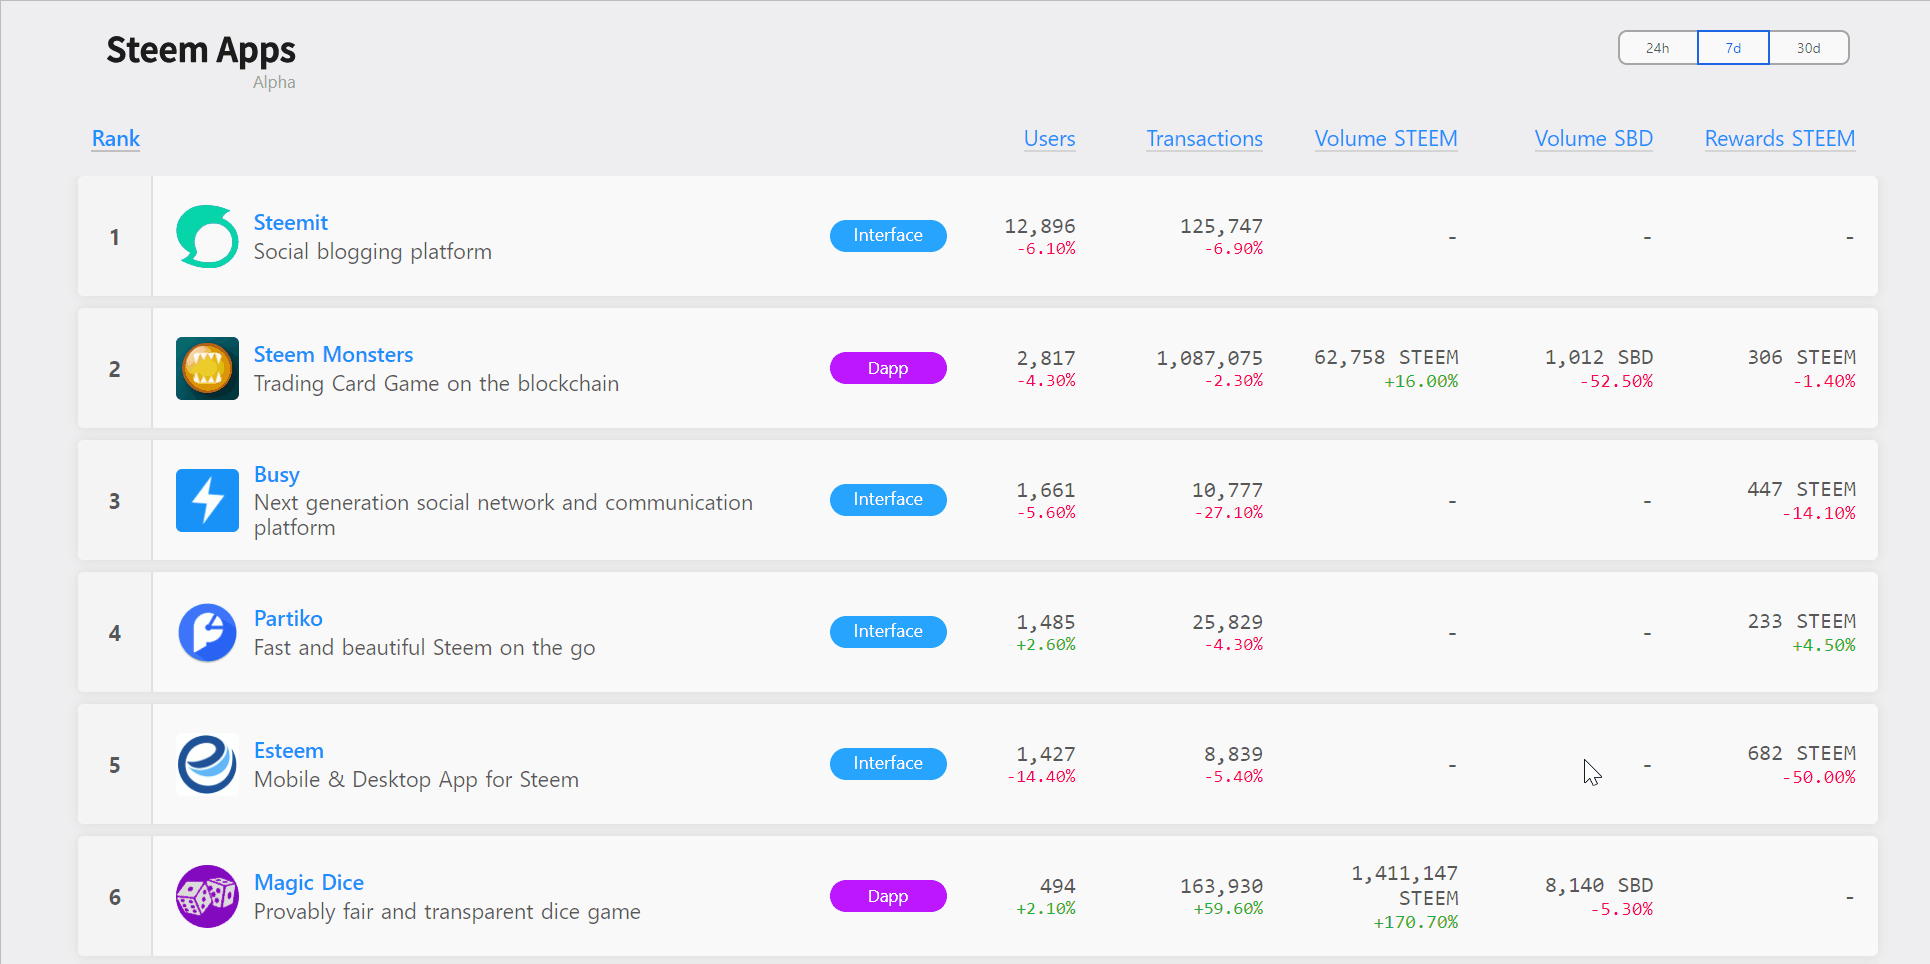Click Esteem users count 1,427
Screen dimensions: 1930x964
pos(1046,755)
